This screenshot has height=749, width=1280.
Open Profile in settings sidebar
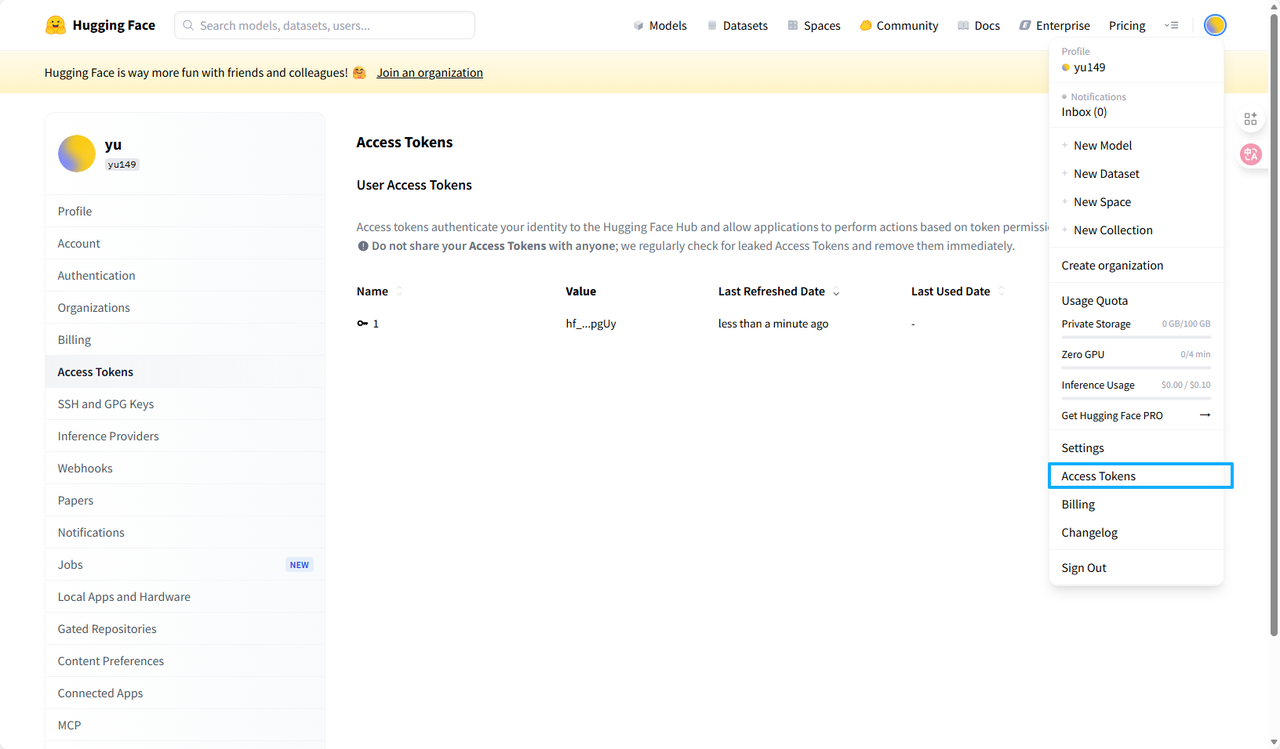[x=185, y=211]
